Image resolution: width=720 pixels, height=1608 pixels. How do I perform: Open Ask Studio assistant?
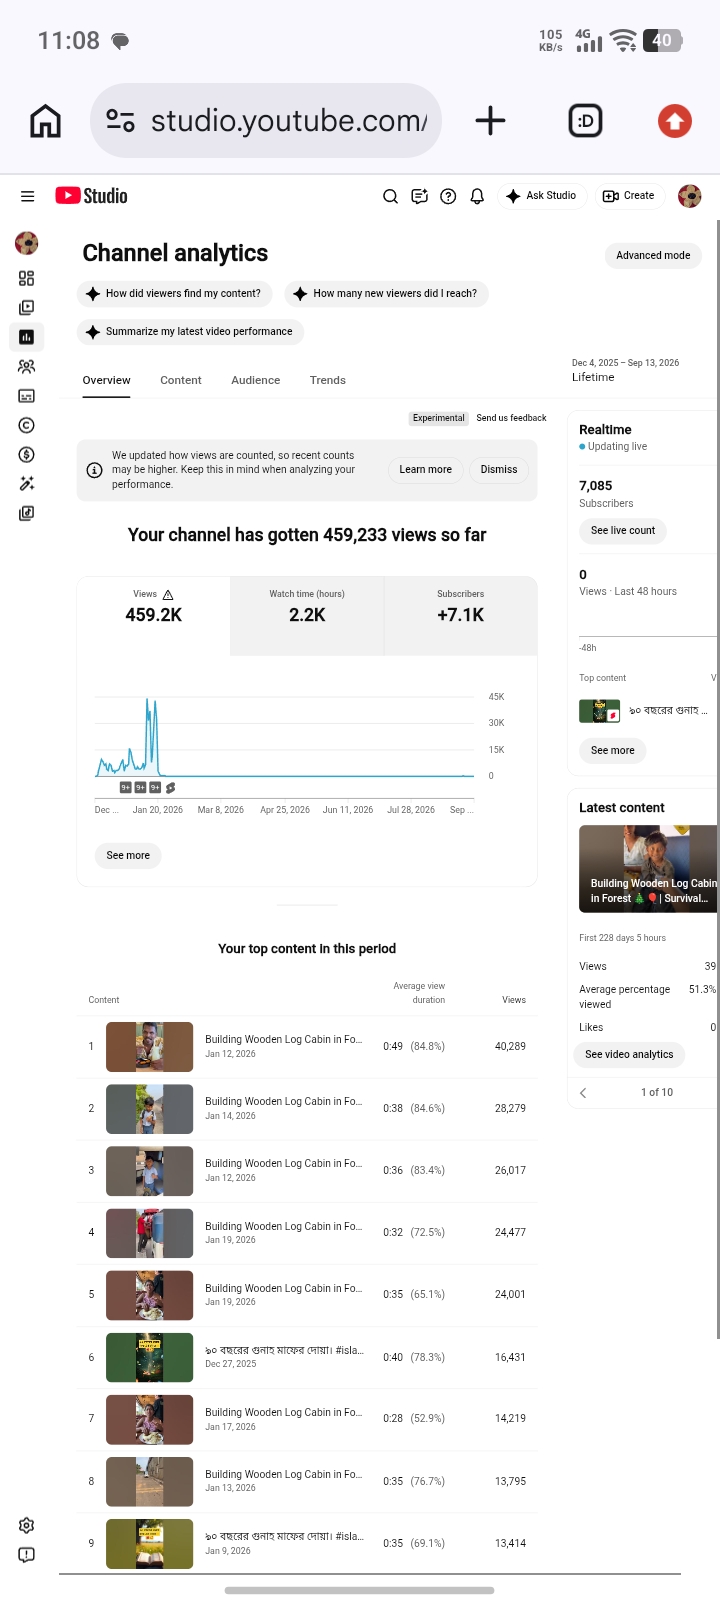pos(541,196)
